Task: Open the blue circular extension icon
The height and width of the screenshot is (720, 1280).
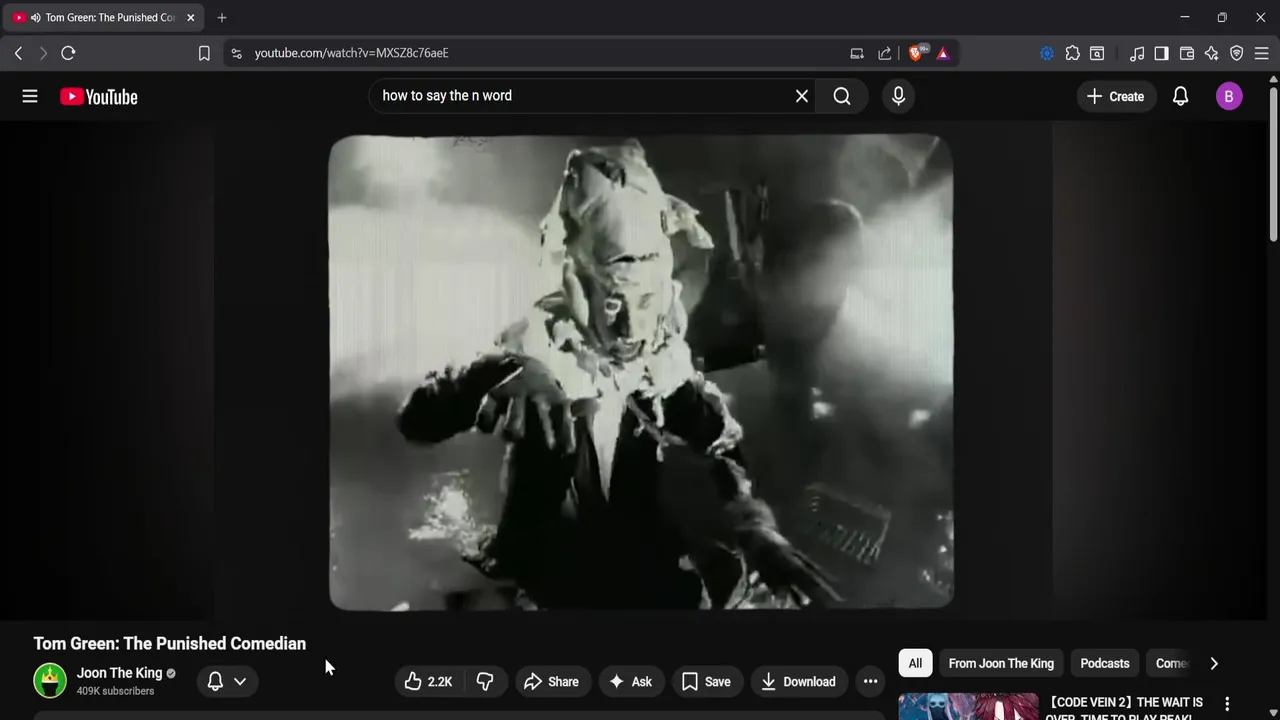Action: click(1047, 53)
